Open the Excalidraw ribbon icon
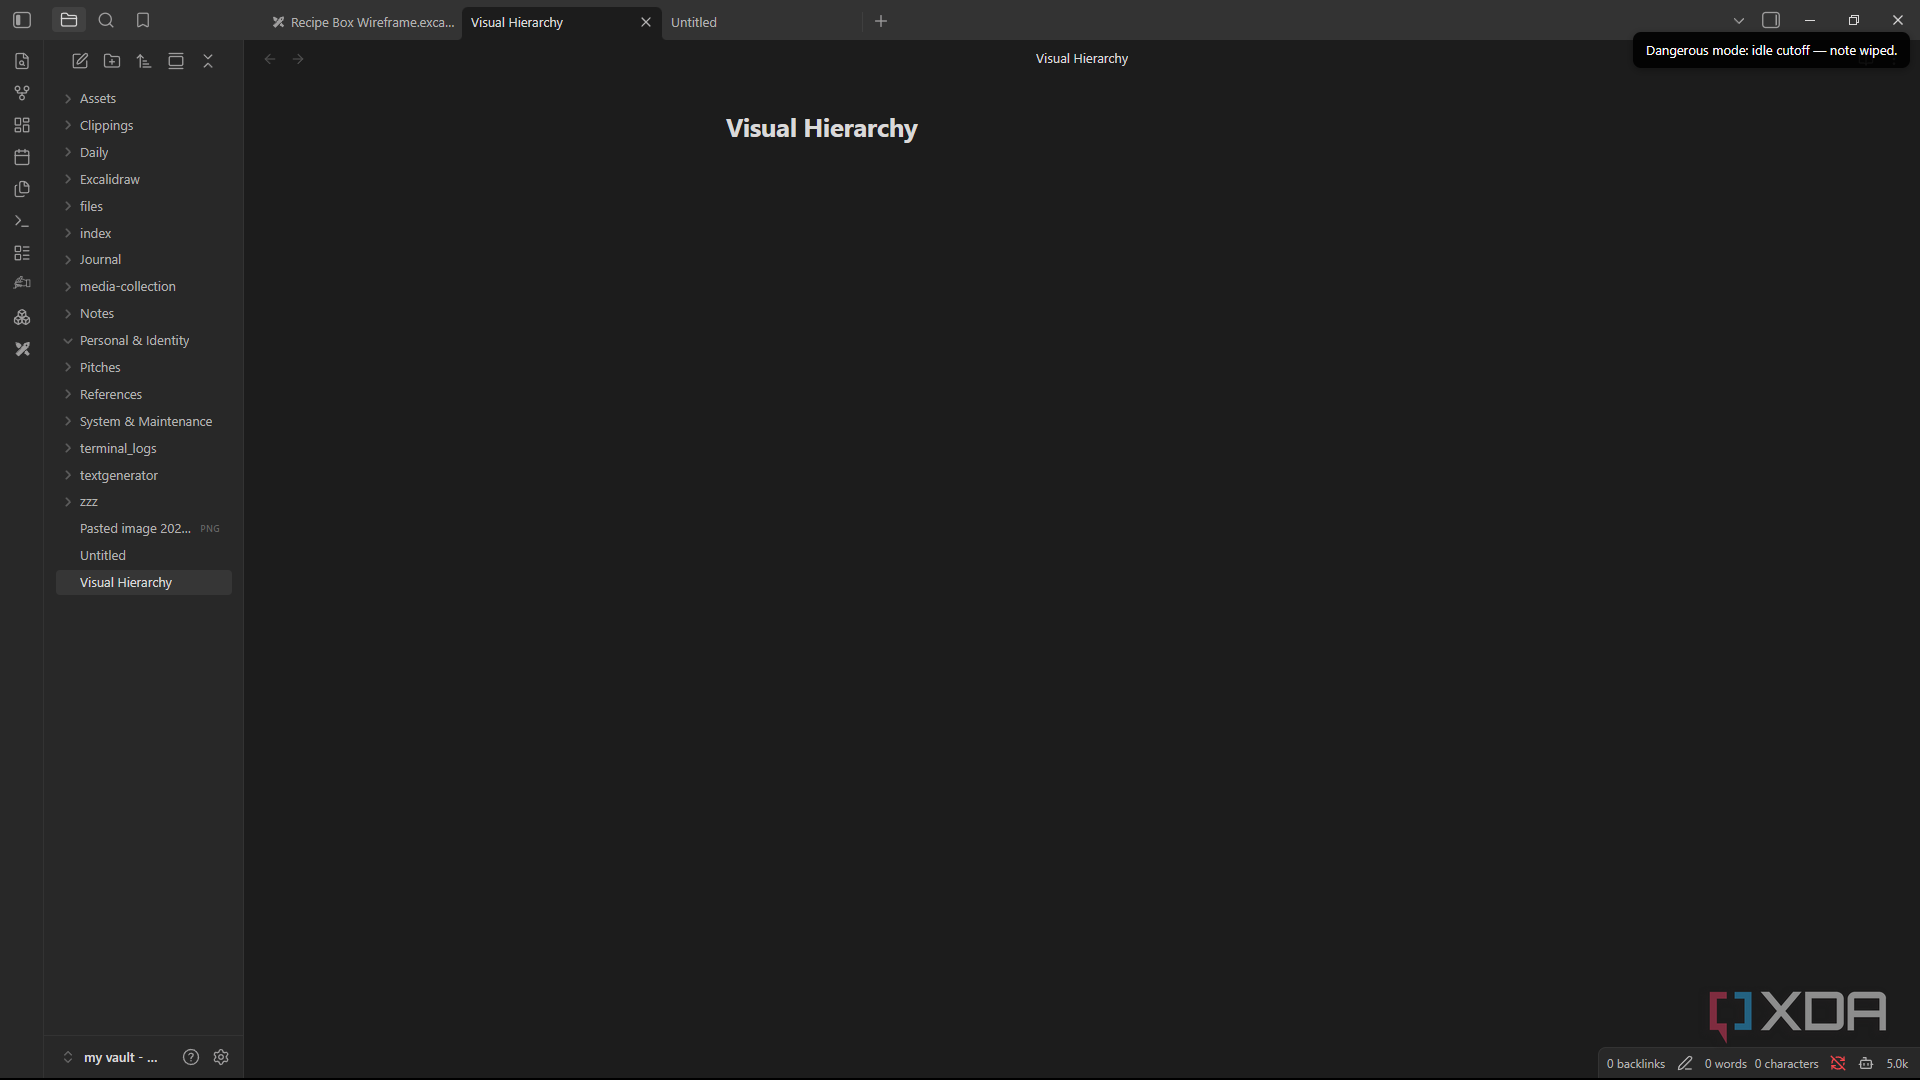 pyautogui.click(x=22, y=349)
